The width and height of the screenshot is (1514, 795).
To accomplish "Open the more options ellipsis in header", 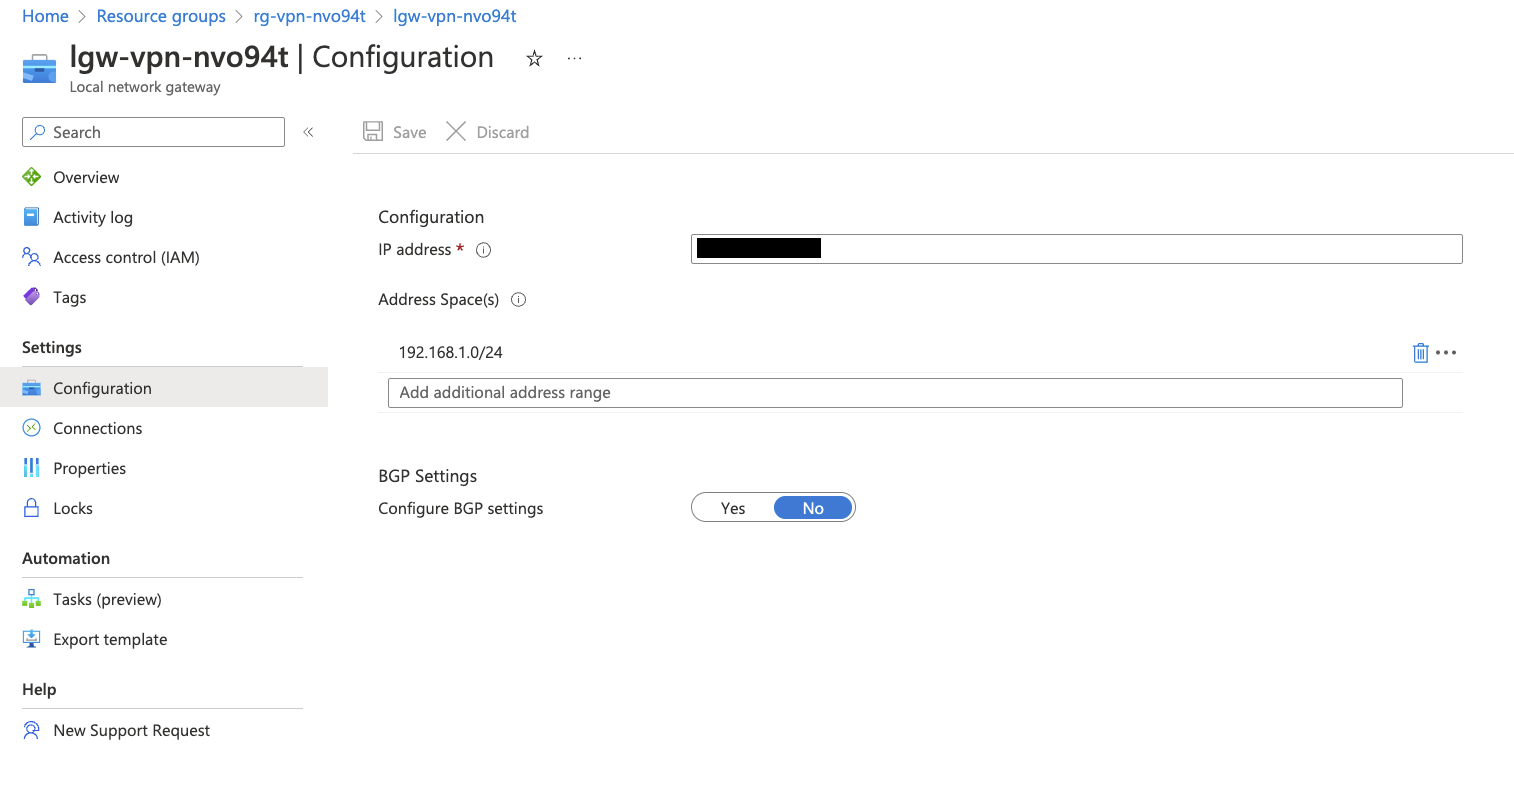I will (x=574, y=58).
